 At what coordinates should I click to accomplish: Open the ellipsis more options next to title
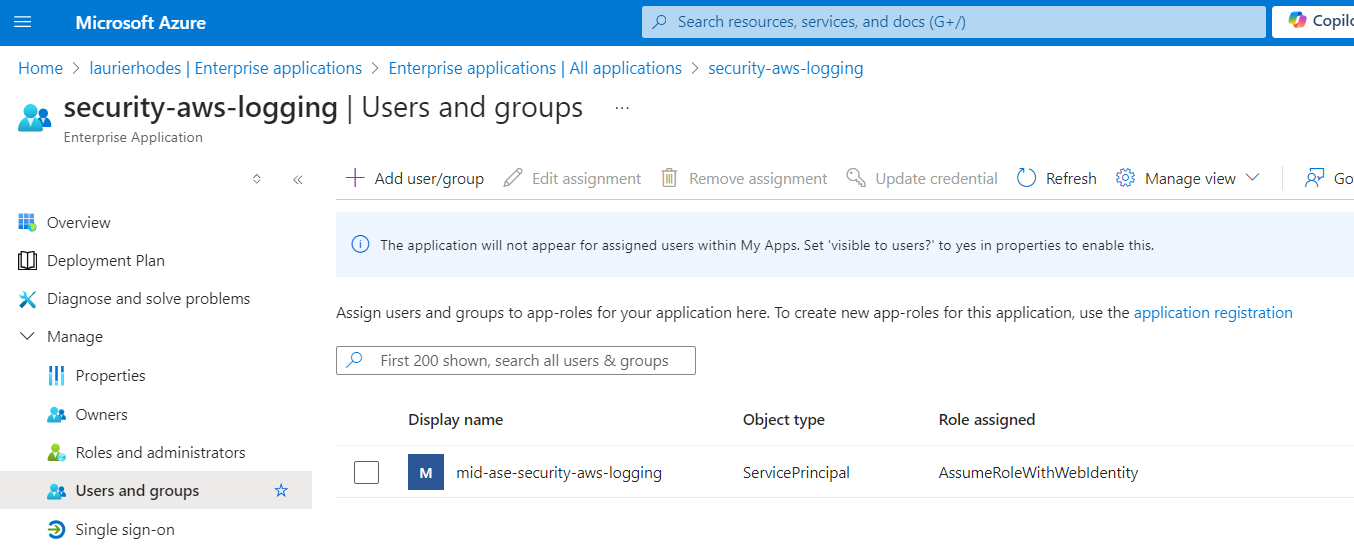tap(622, 108)
